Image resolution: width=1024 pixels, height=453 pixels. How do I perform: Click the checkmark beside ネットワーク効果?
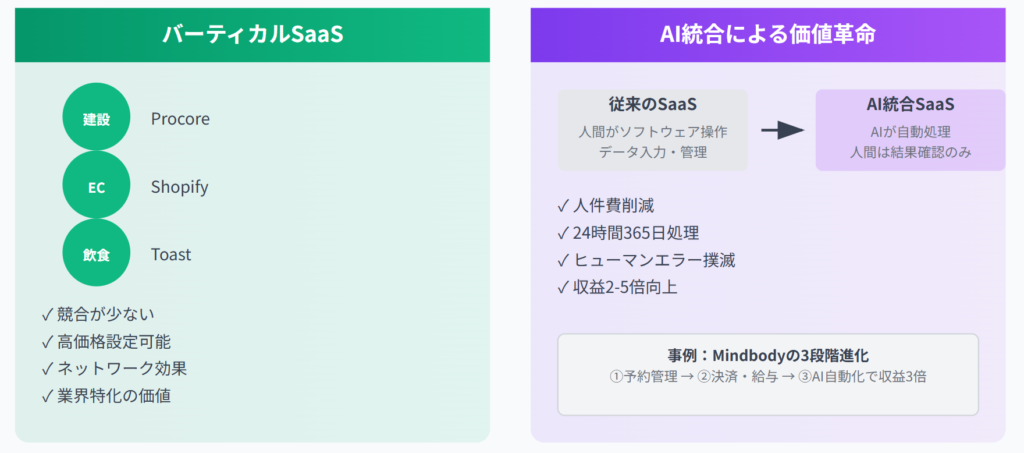pyautogui.click(x=47, y=369)
